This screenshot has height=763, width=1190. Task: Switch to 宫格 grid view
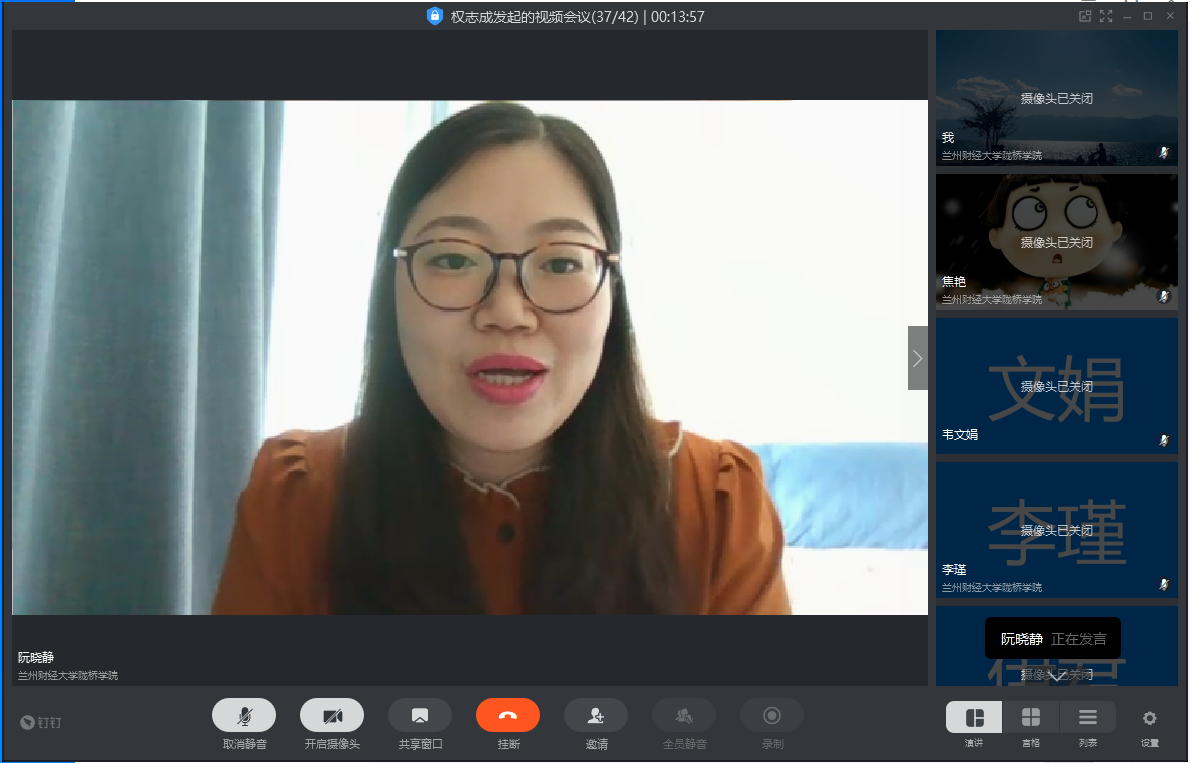(1031, 717)
